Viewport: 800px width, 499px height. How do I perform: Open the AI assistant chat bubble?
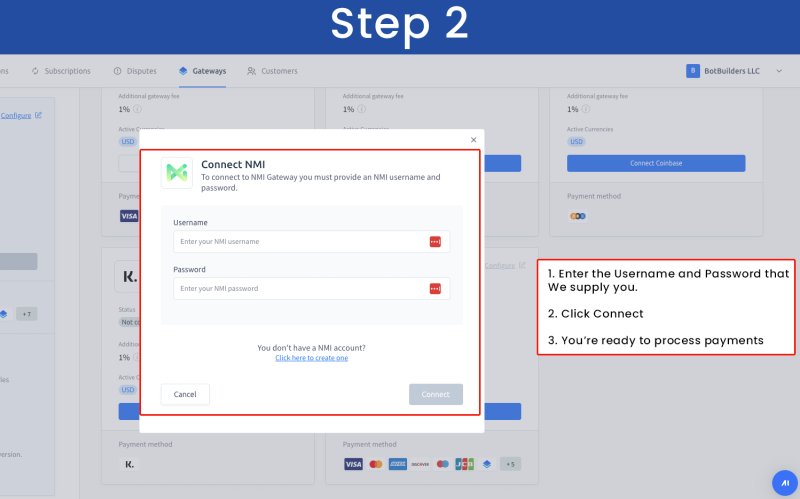click(785, 483)
